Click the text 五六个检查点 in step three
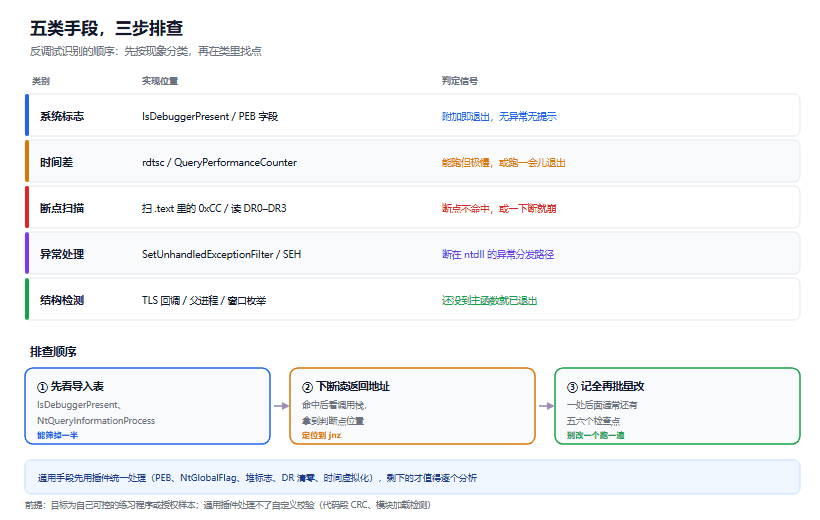 click(x=594, y=421)
